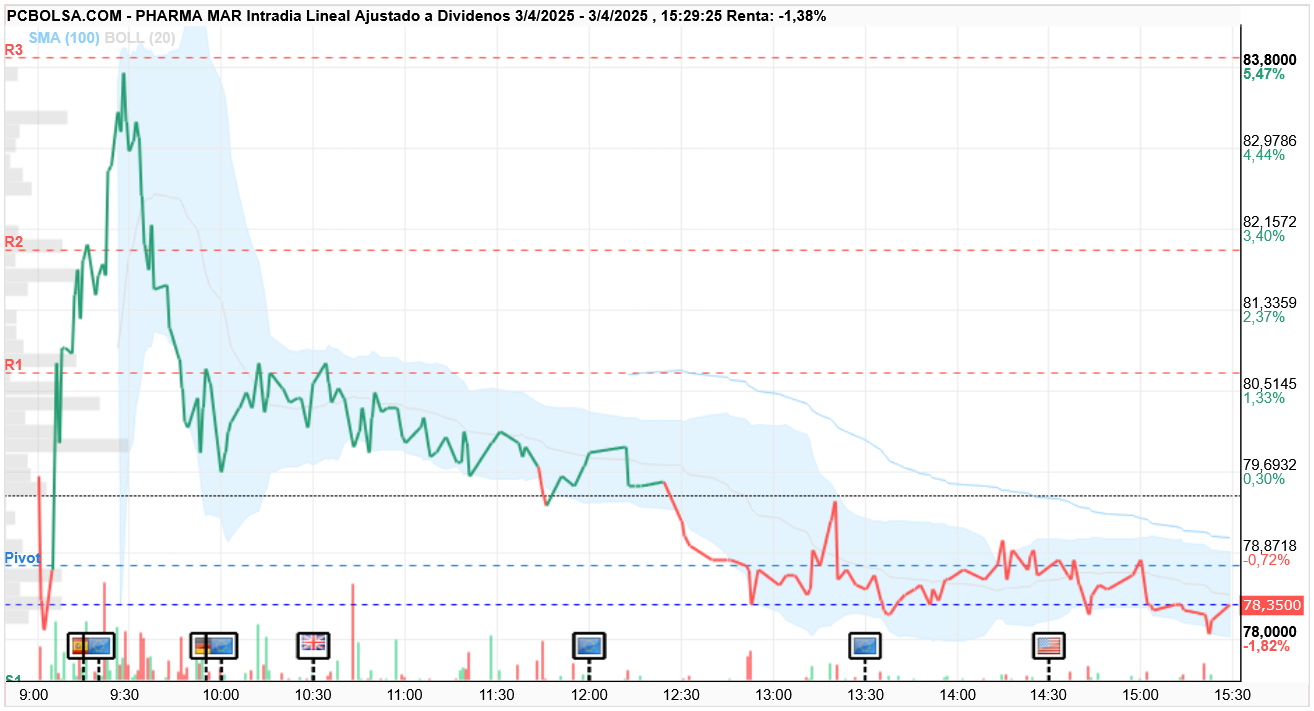
Task: Click the 10:30 time axis label
Action: point(313,694)
